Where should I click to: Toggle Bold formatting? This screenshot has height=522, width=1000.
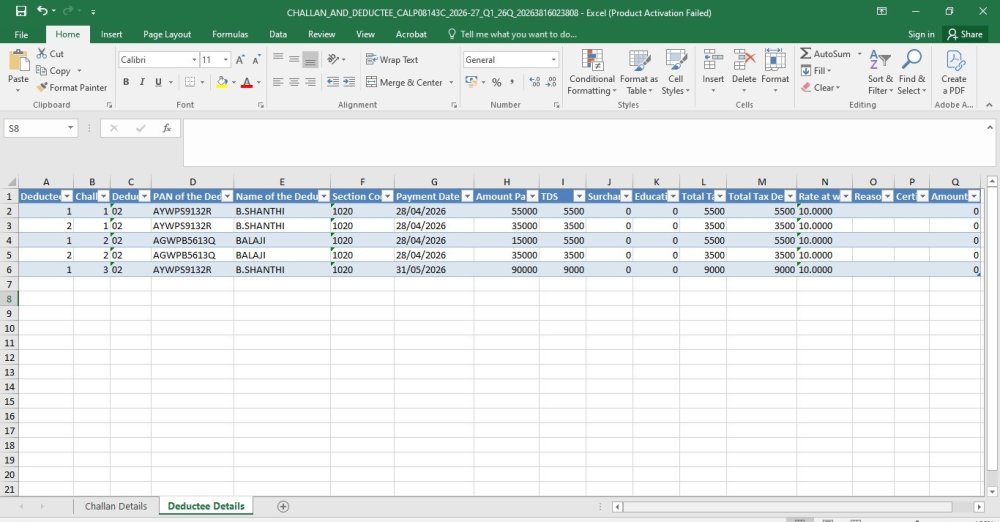pyautogui.click(x=126, y=82)
